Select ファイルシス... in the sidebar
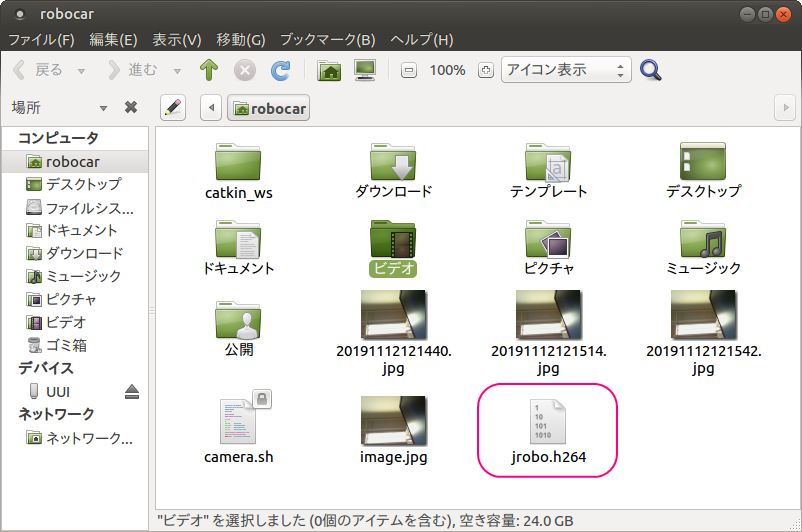Screen dimensions: 802x532 [75, 208]
